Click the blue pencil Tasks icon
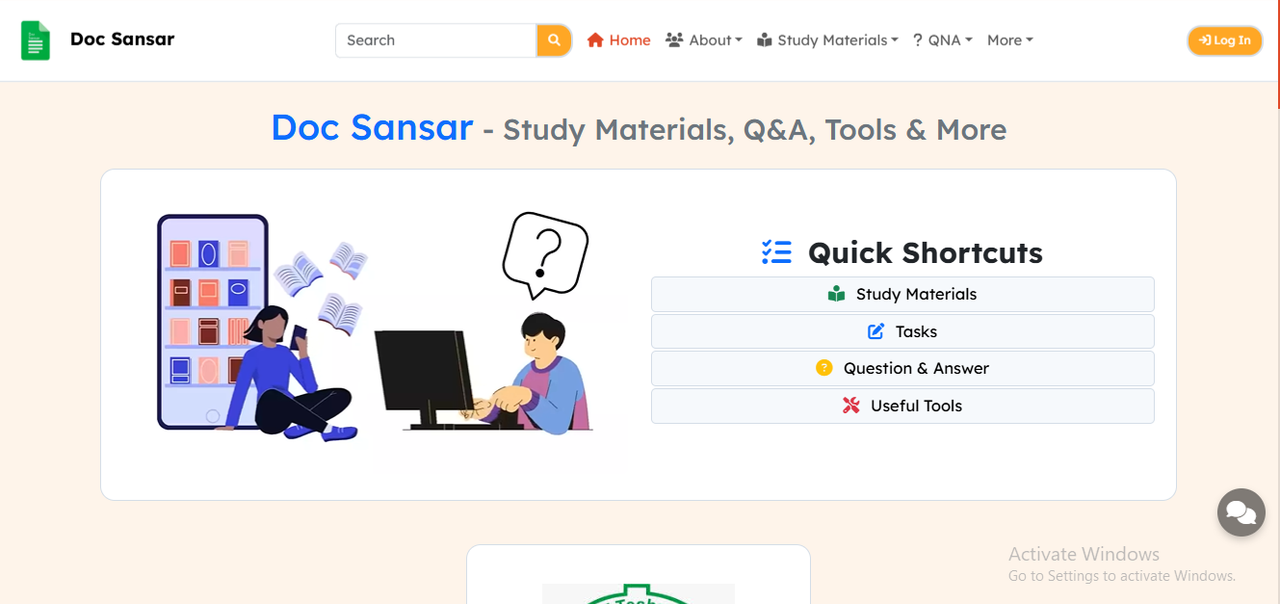The image size is (1280, 604). [876, 331]
